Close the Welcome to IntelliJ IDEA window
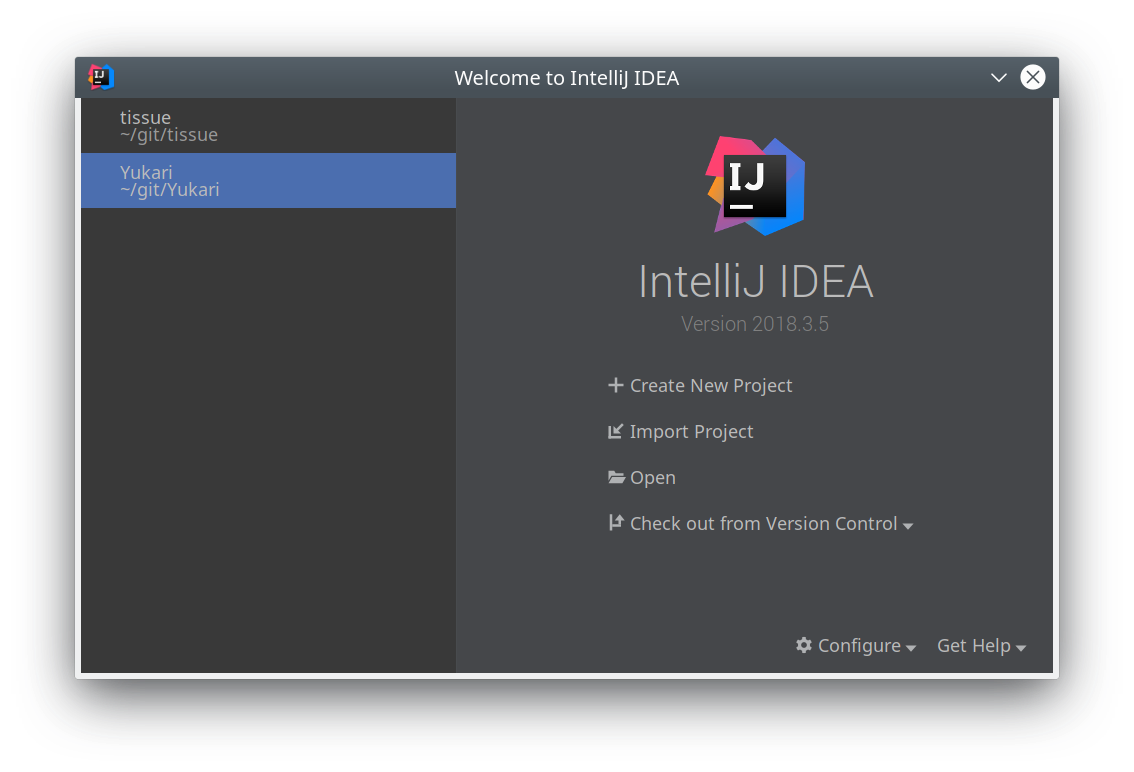 tap(1033, 77)
